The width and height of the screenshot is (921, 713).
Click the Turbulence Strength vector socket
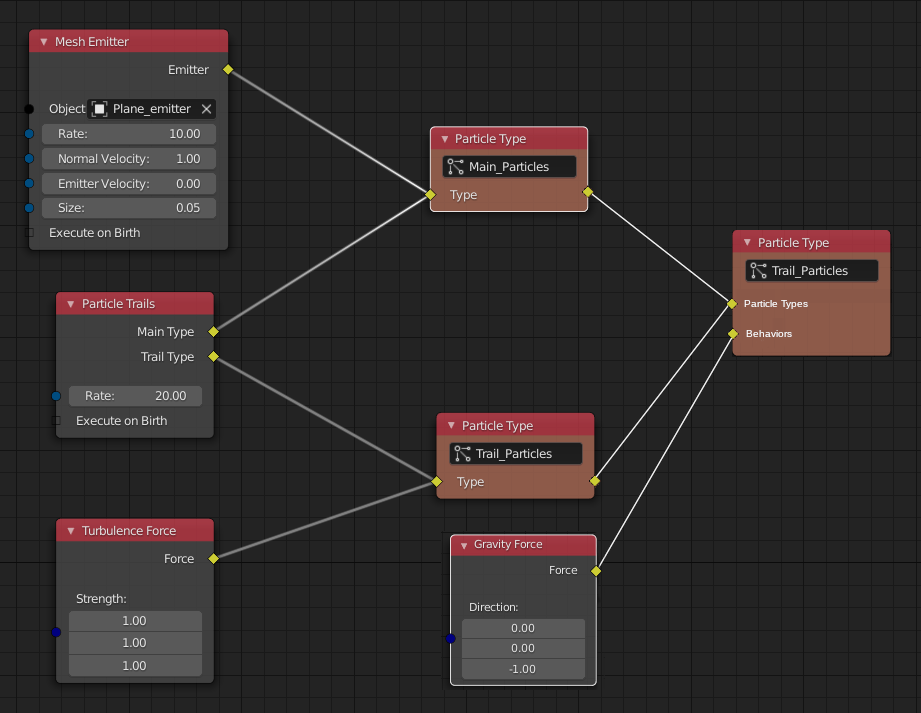tap(56, 632)
